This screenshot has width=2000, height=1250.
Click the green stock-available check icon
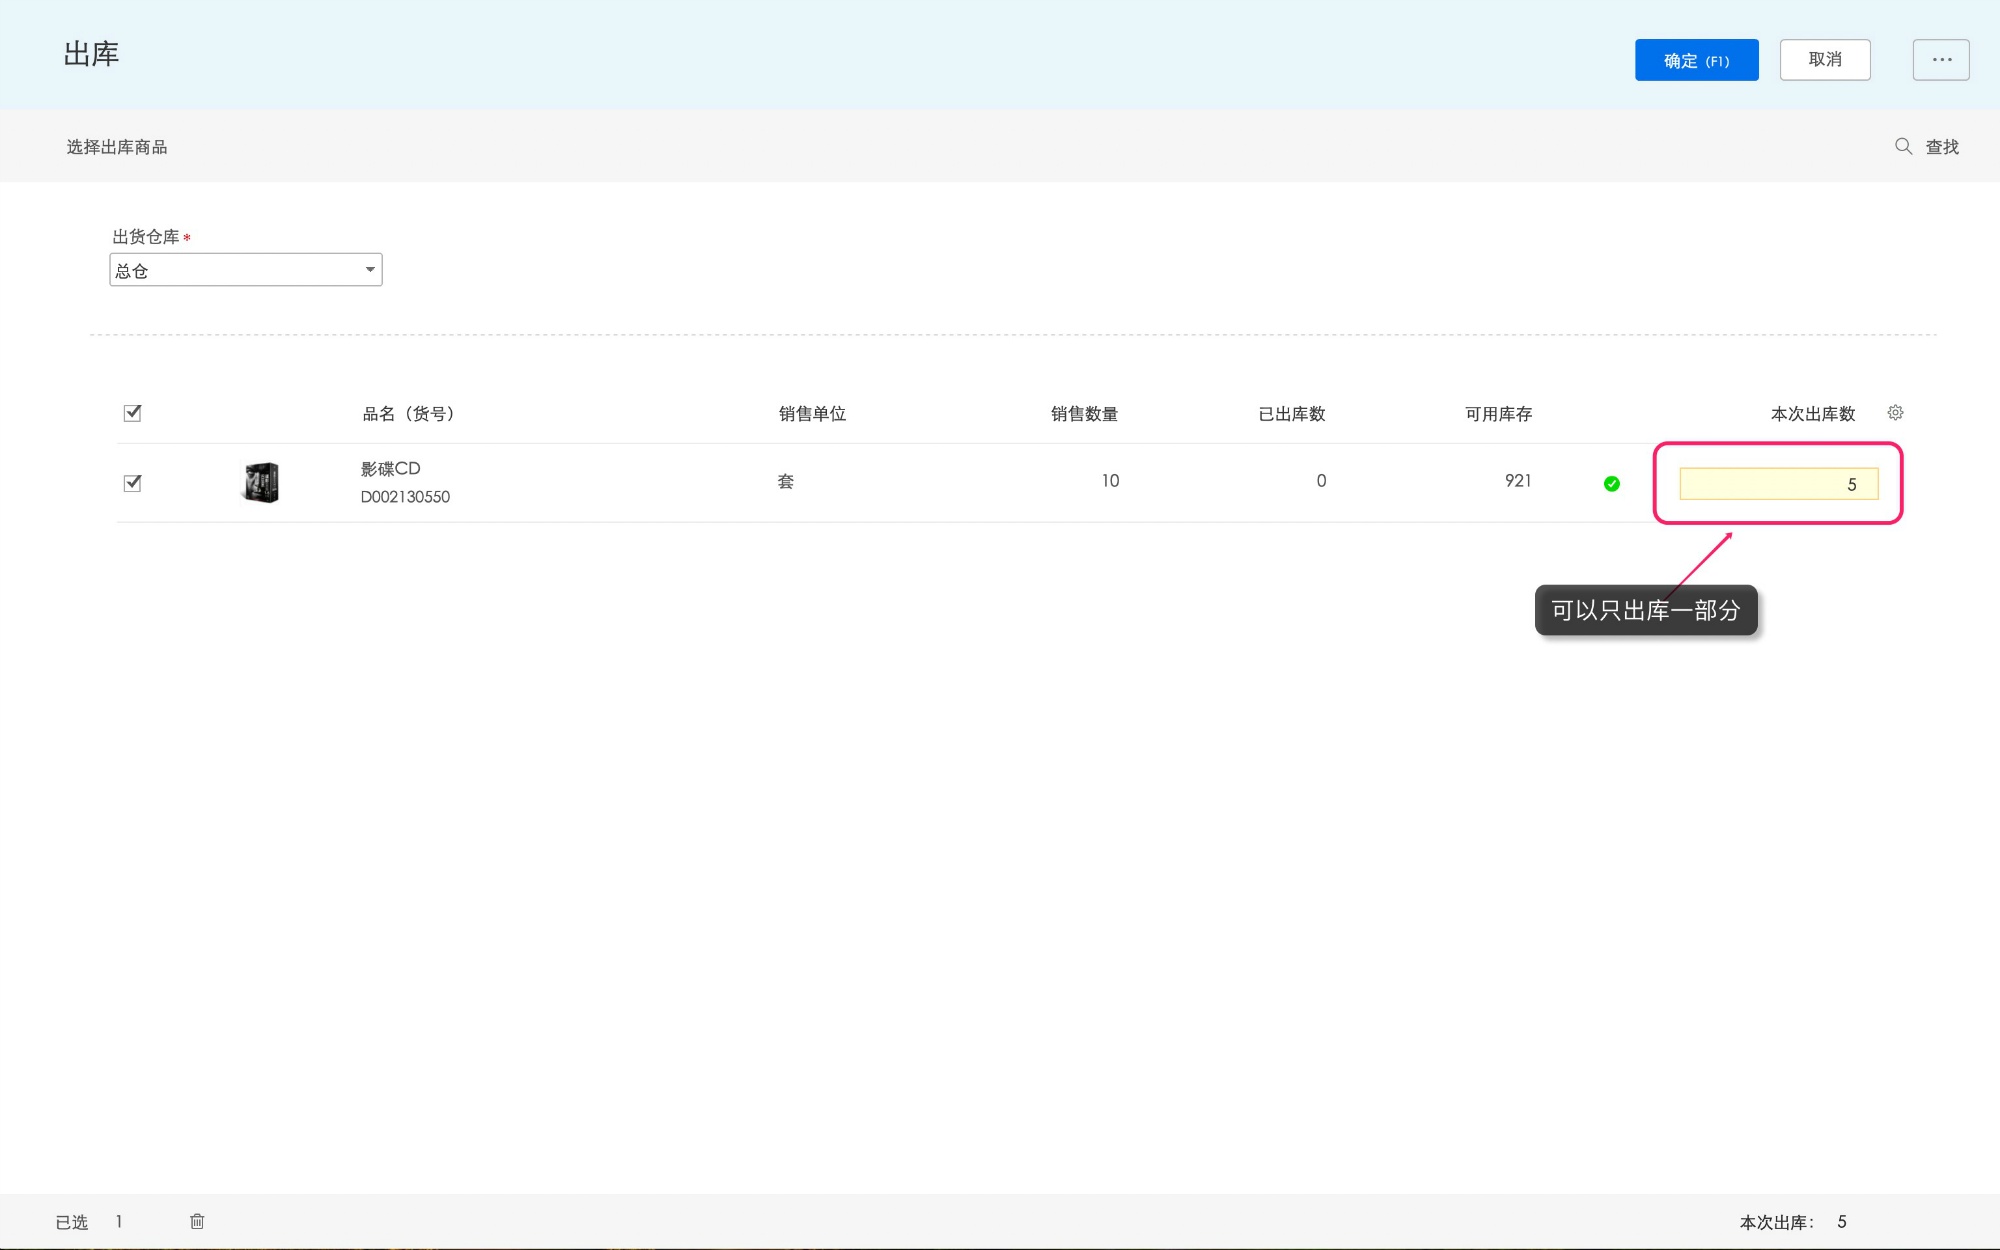point(1612,484)
